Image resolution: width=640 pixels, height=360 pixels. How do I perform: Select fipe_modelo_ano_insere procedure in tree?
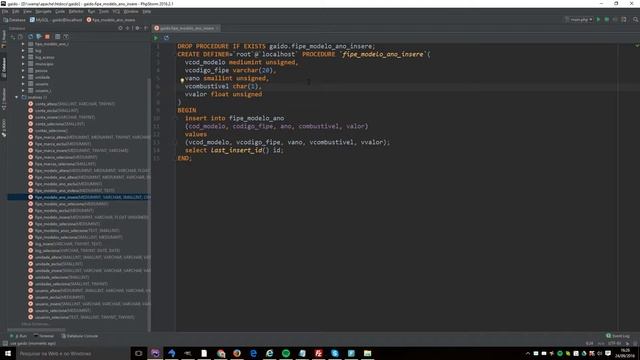pos(79,197)
